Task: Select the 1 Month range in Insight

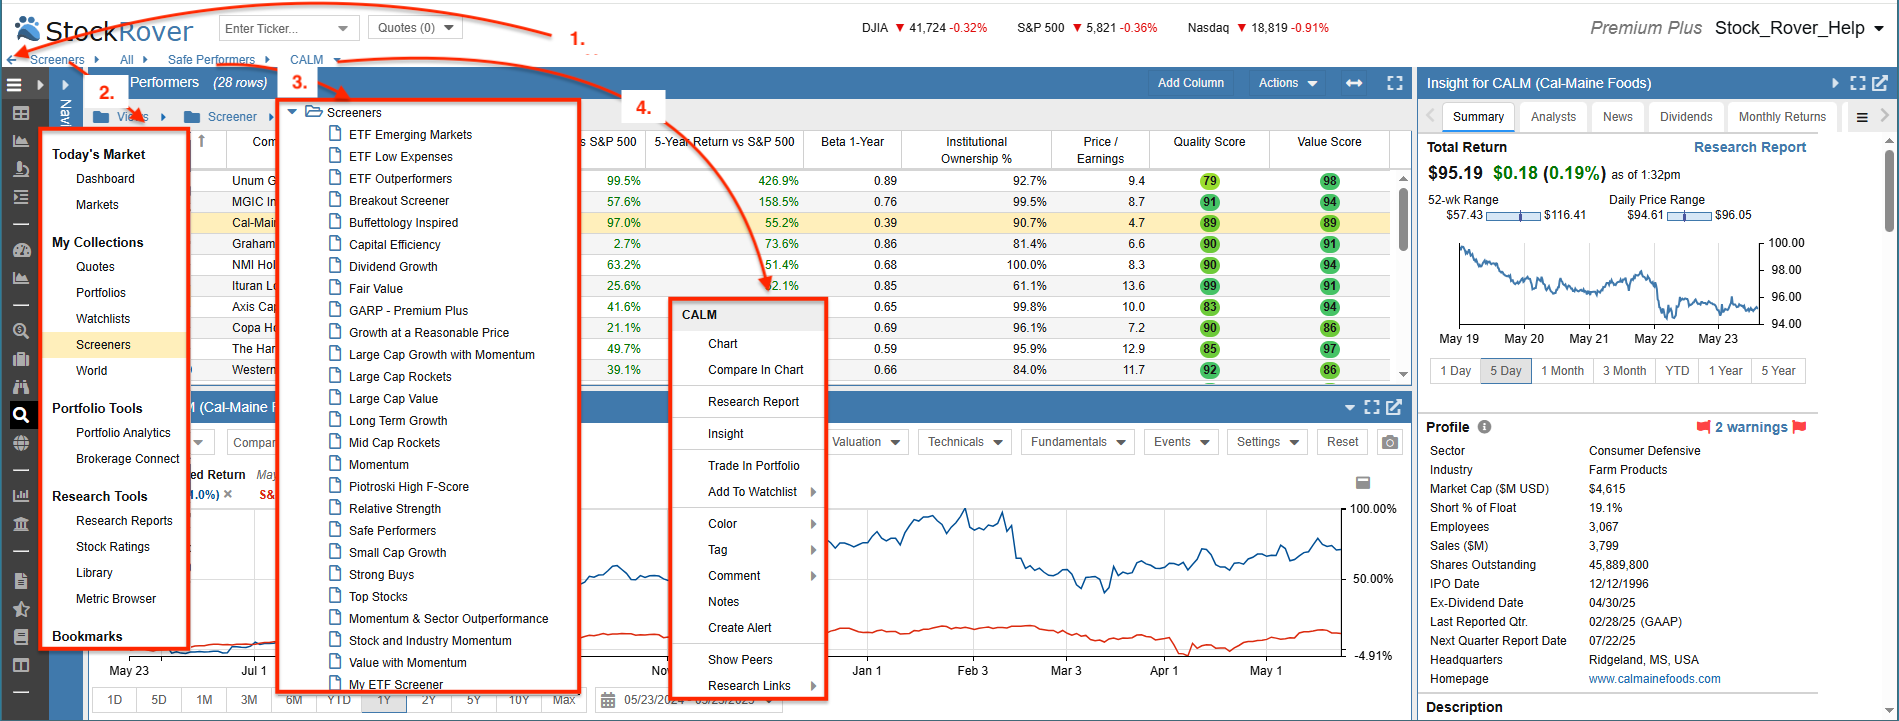Action: click(1562, 371)
